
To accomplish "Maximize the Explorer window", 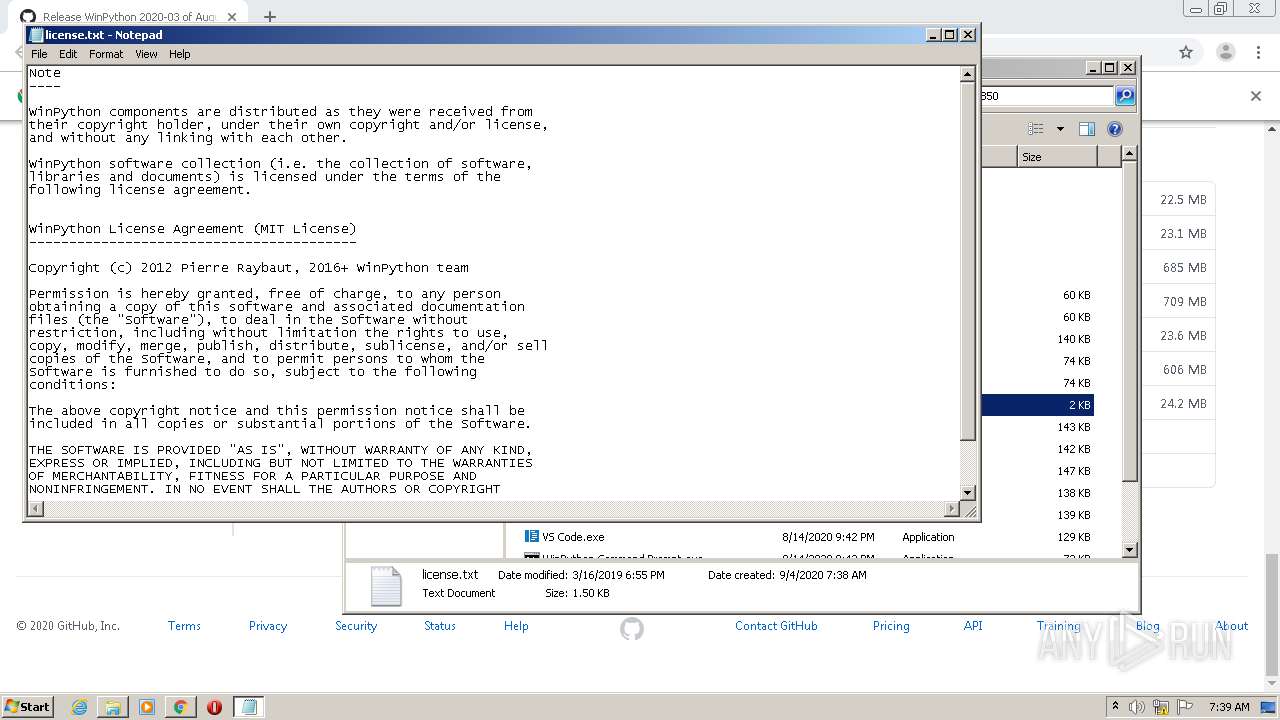I will click(1110, 68).
